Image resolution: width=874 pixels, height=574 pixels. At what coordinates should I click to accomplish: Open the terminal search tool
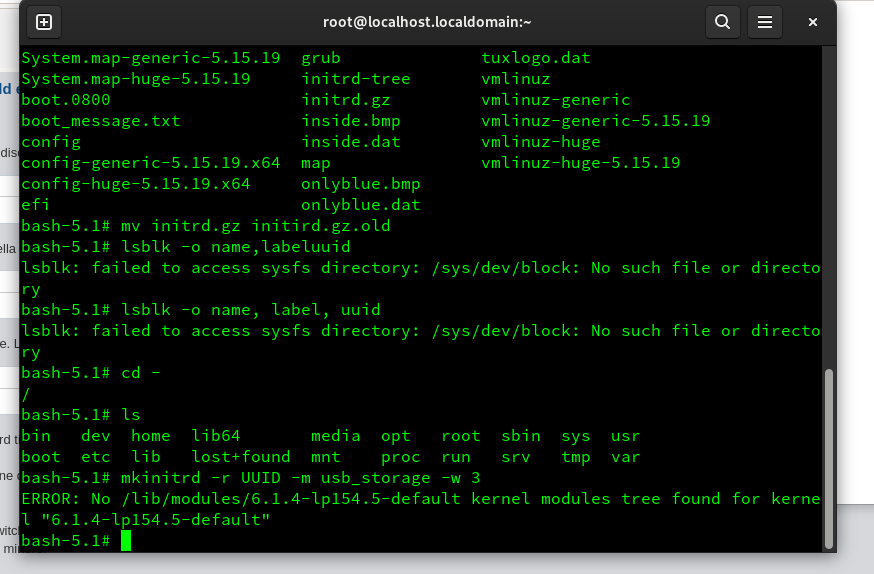pyautogui.click(x=722, y=22)
